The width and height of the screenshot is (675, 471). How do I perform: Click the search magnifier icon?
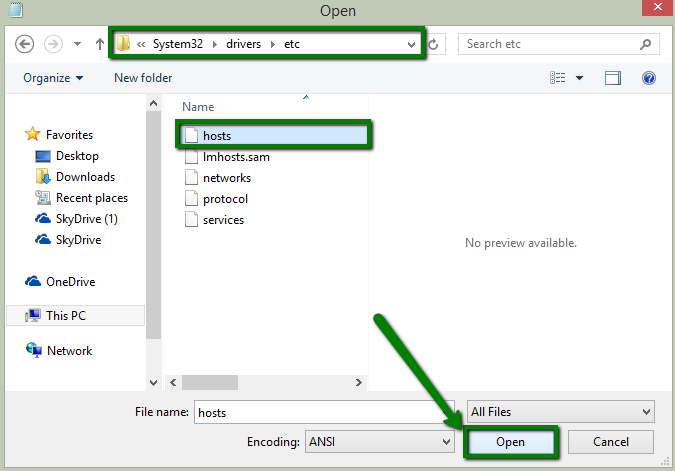coord(647,44)
